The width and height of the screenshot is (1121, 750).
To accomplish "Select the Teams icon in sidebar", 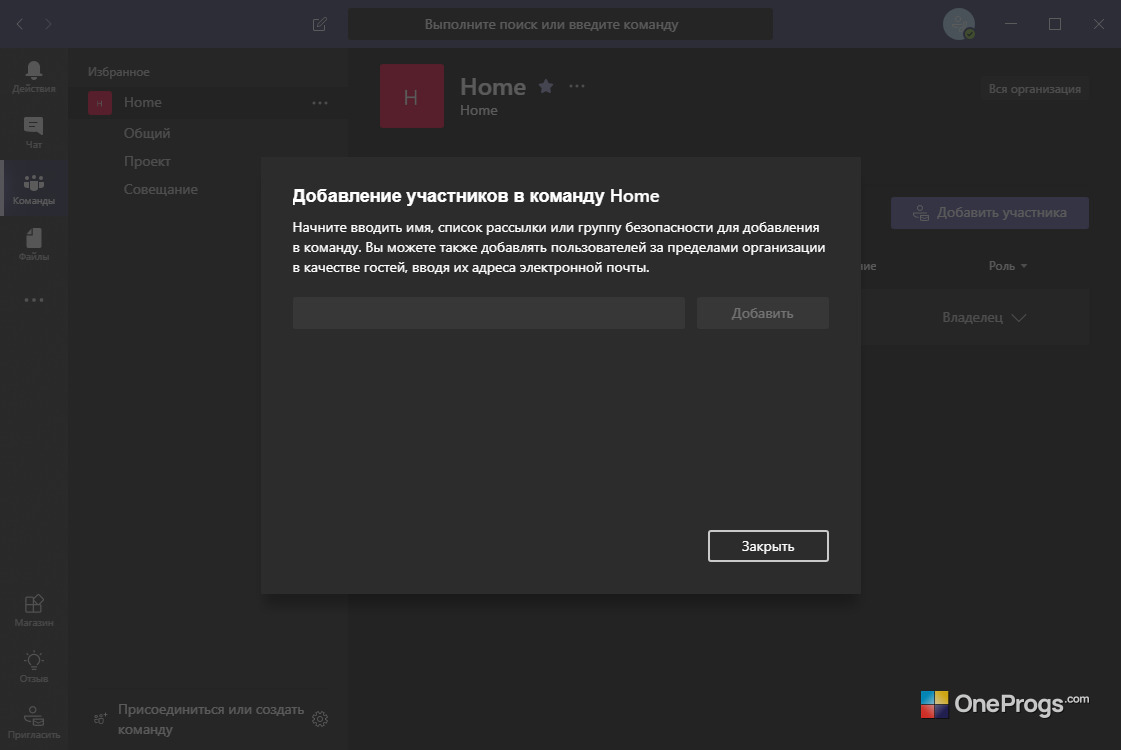I will [34, 189].
